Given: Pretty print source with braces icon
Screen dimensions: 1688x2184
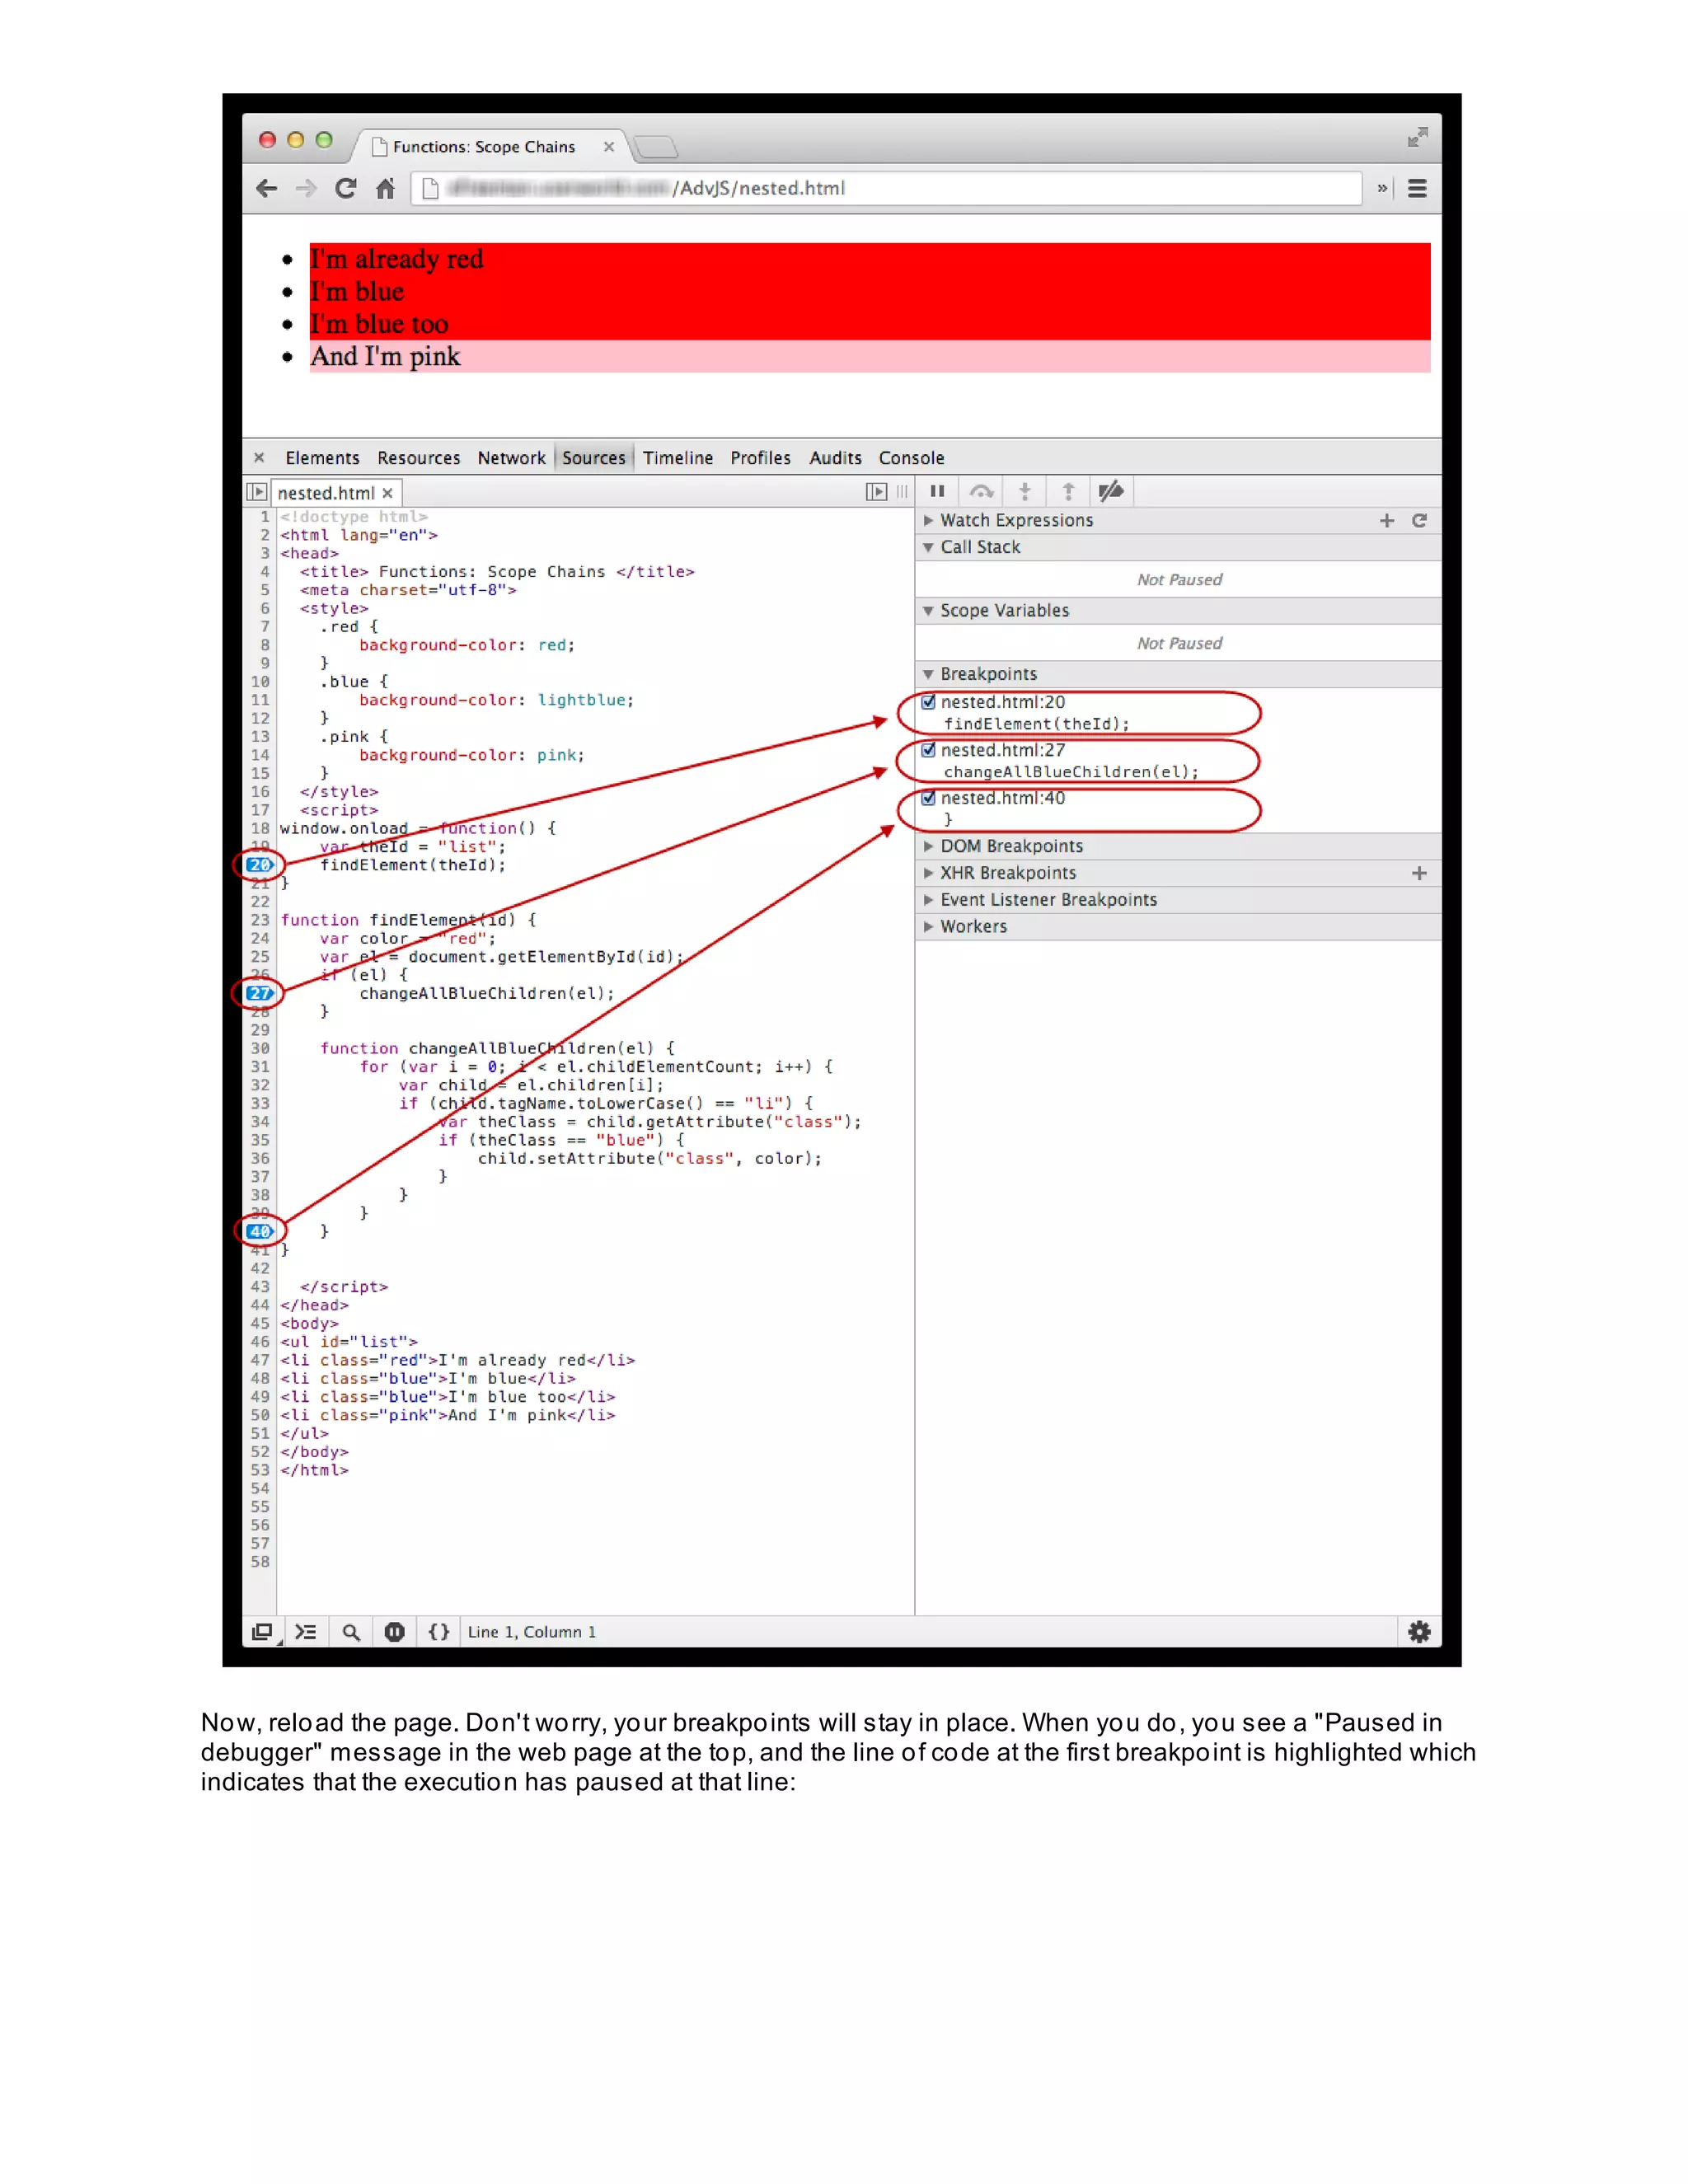Looking at the screenshot, I should pos(439,1632).
